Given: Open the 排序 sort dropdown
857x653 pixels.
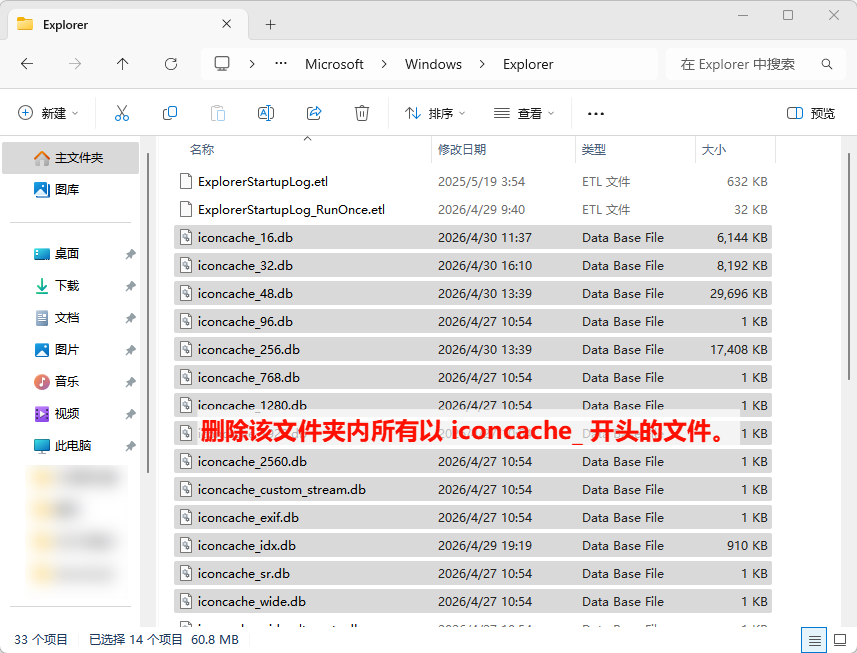Looking at the screenshot, I should (x=435, y=113).
